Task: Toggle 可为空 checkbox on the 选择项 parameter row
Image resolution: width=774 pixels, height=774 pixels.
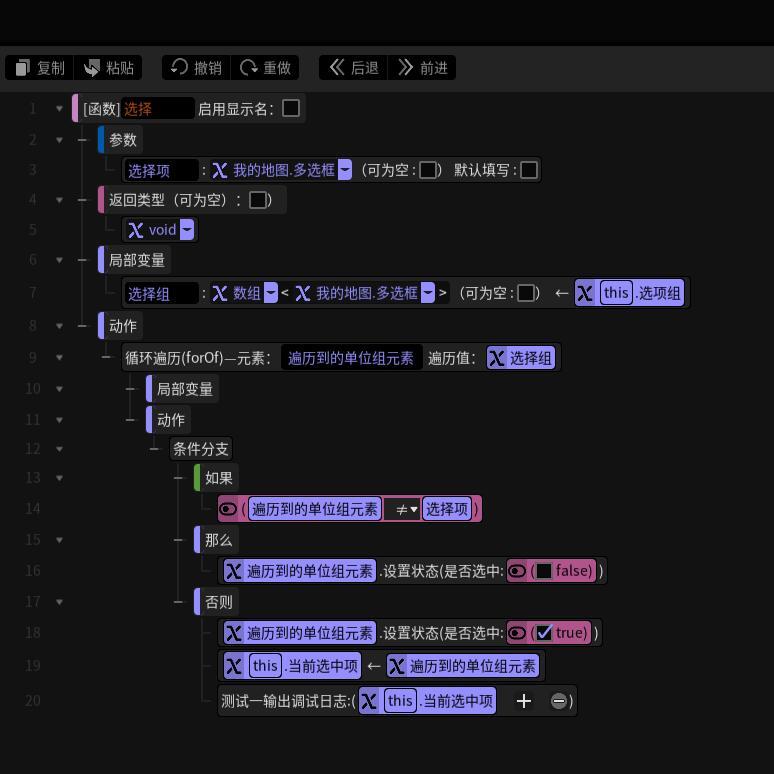Action: 427,170
